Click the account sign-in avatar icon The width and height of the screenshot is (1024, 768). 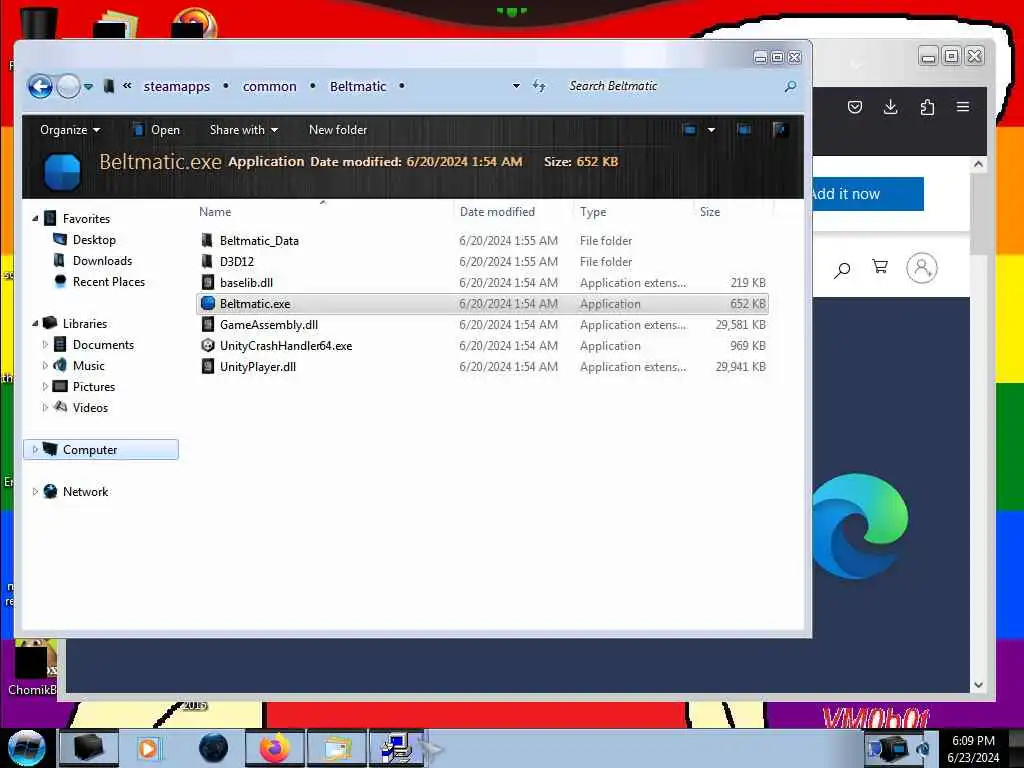(x=921, y=268)
